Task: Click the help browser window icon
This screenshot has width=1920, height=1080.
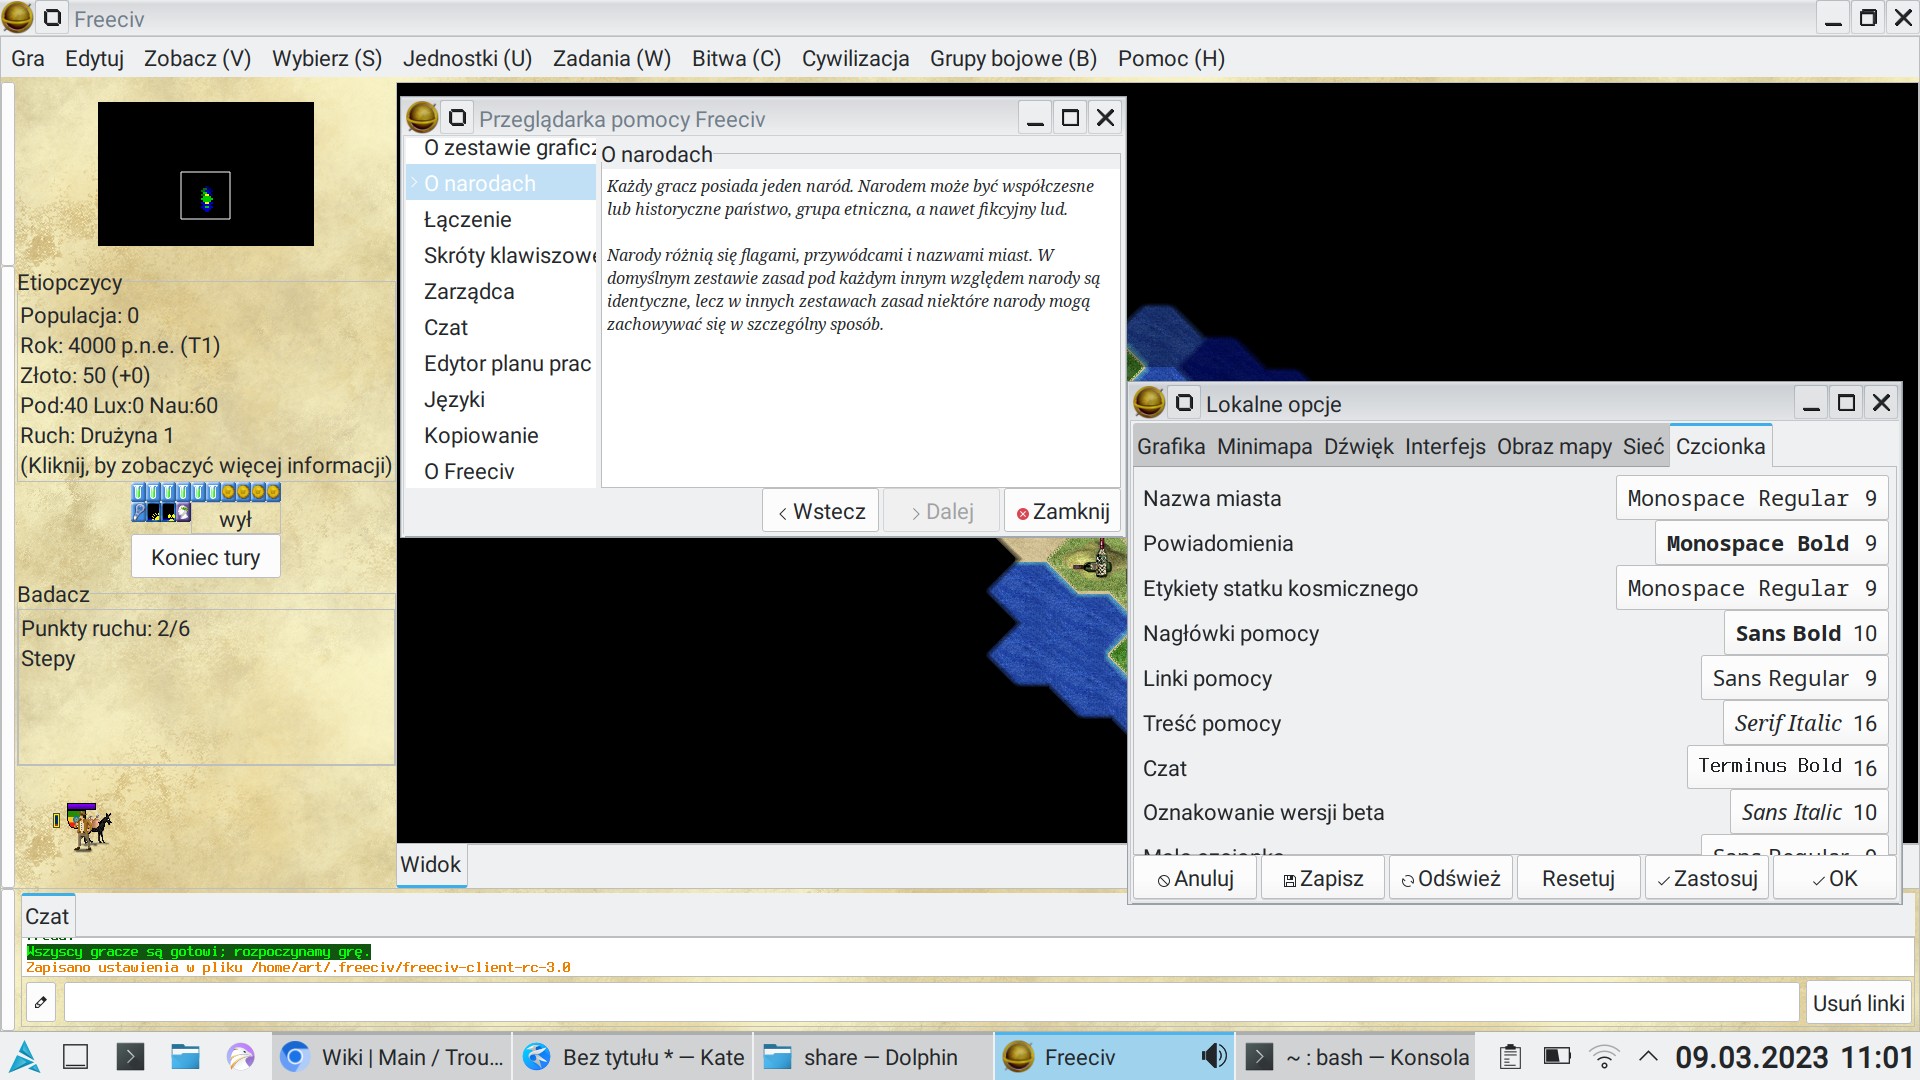Action: click(422, 118)
